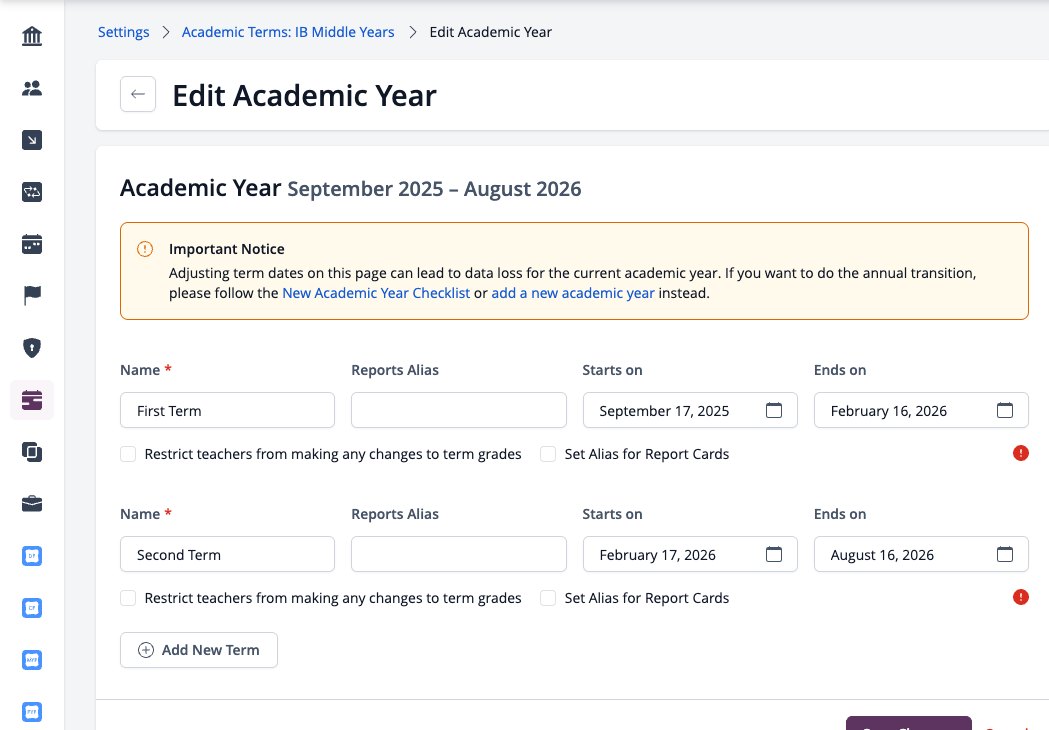The height and width of the screenshot is (730, 1049).
Task: Click the Add New Term button
Action: coord(199,650)
